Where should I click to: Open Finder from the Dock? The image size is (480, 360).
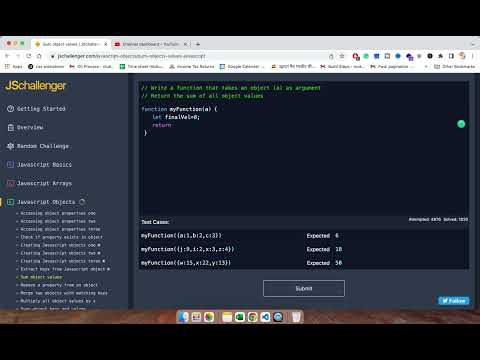[x=183, y=317]
